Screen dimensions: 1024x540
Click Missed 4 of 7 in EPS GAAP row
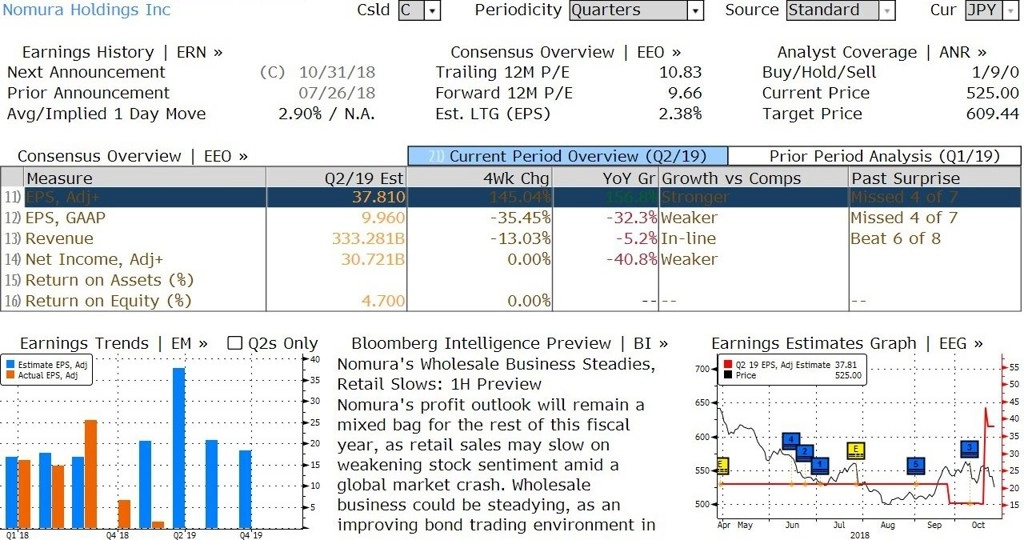(x=904, y=218)
